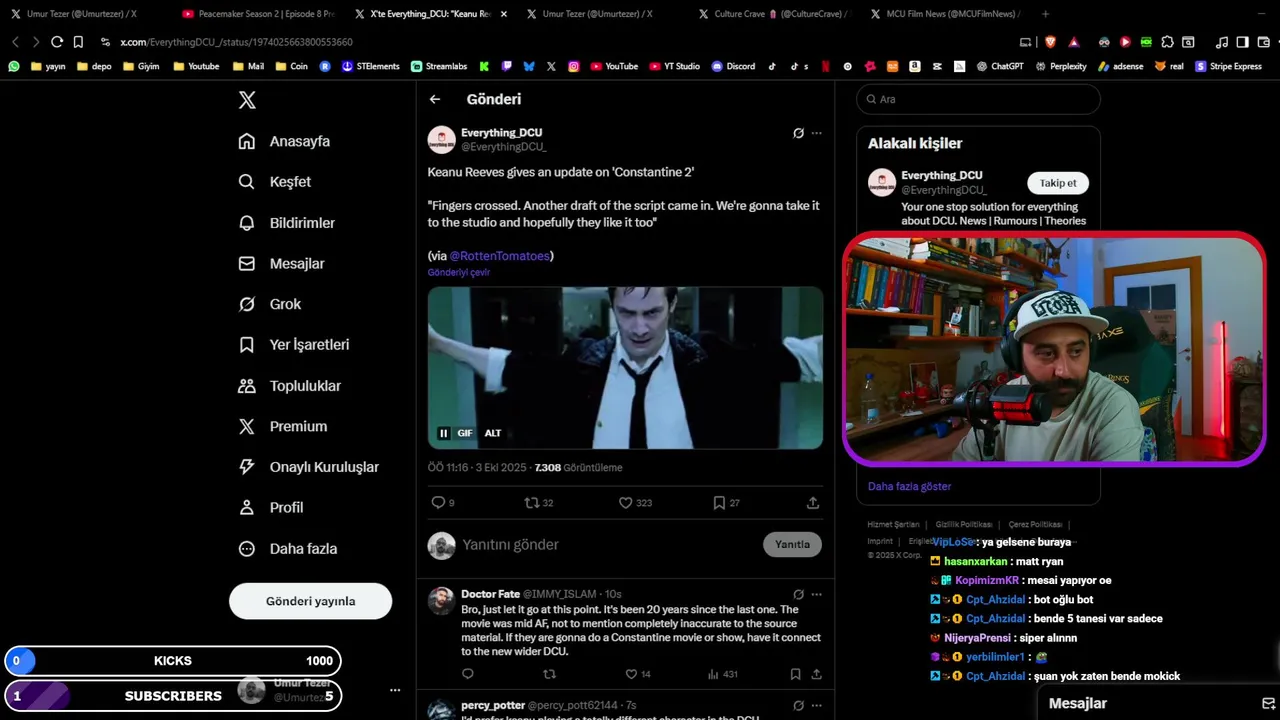1280x720 pixels.
Task: Open the Constantine GIF media
Action: point(625,368)
